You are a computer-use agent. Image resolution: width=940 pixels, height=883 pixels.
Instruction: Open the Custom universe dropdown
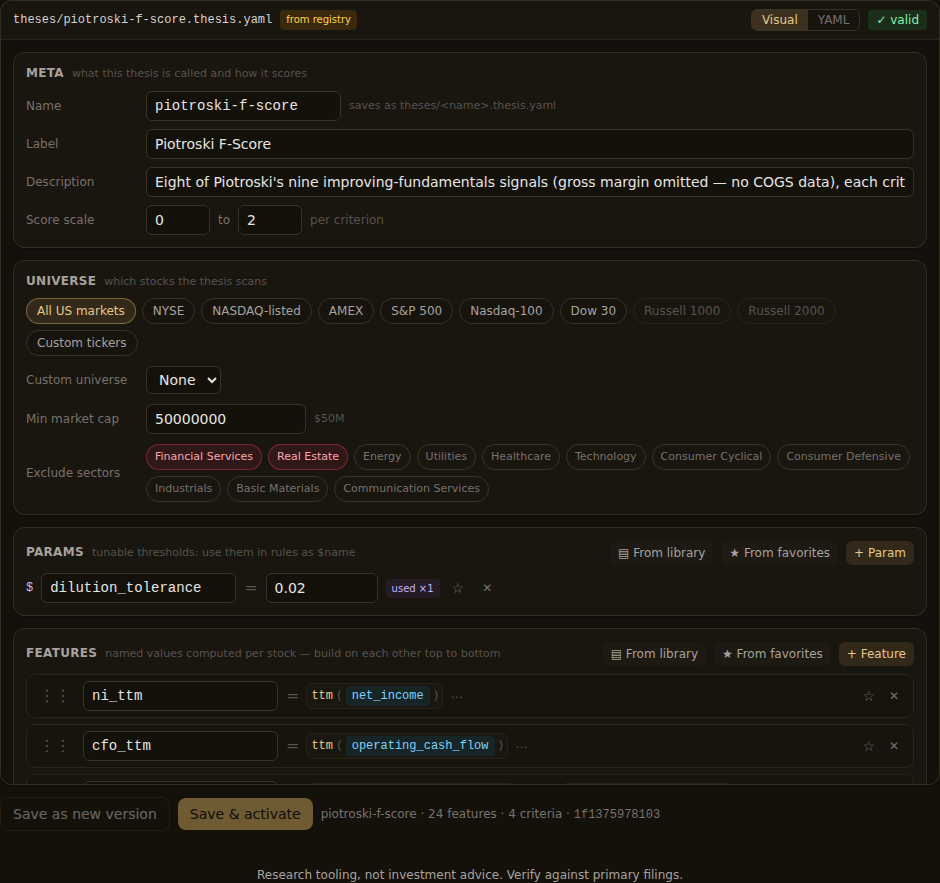183,380
